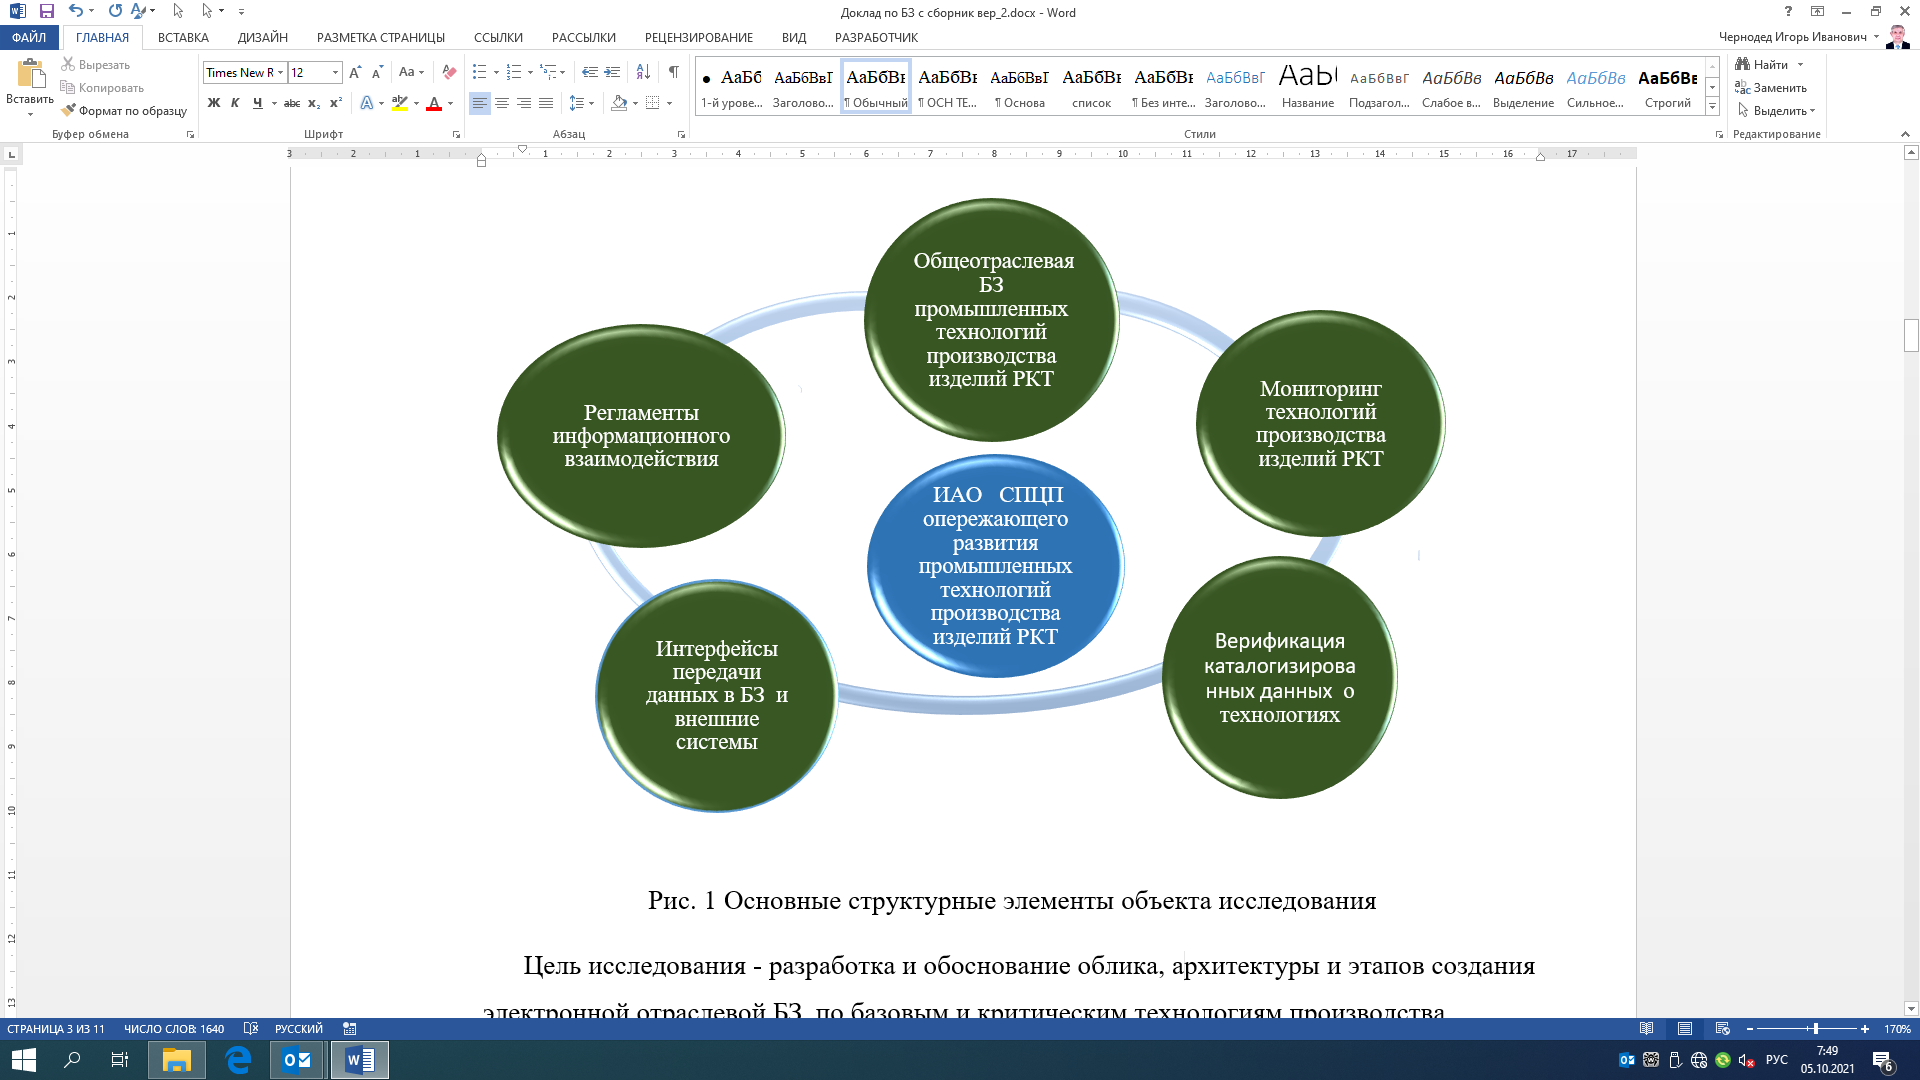The image size is (1920, 1080).
Task: Open Find (Найти)
Action: pos(1769,65)
